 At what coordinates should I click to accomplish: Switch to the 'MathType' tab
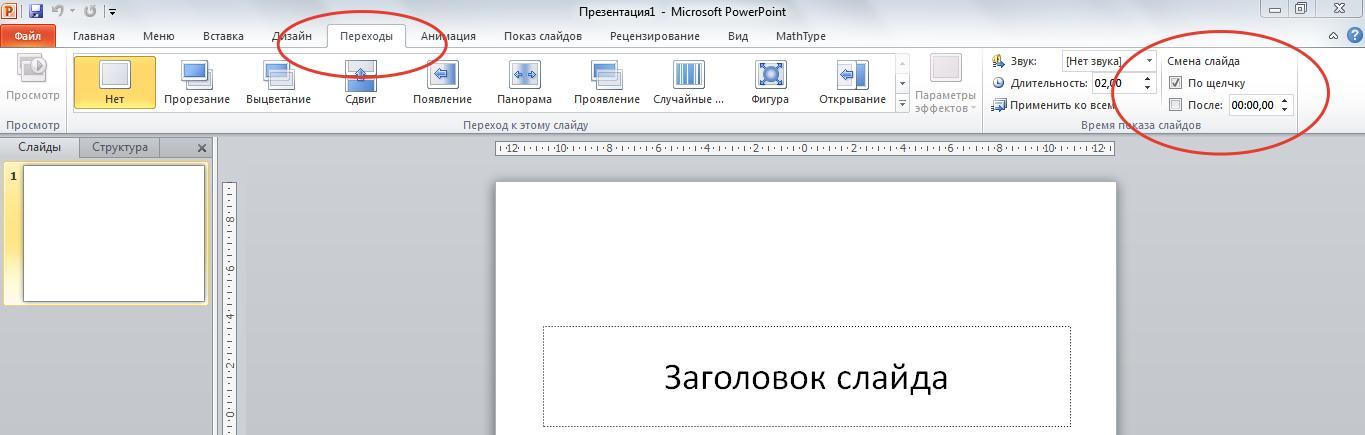click(x=801, y=36)
